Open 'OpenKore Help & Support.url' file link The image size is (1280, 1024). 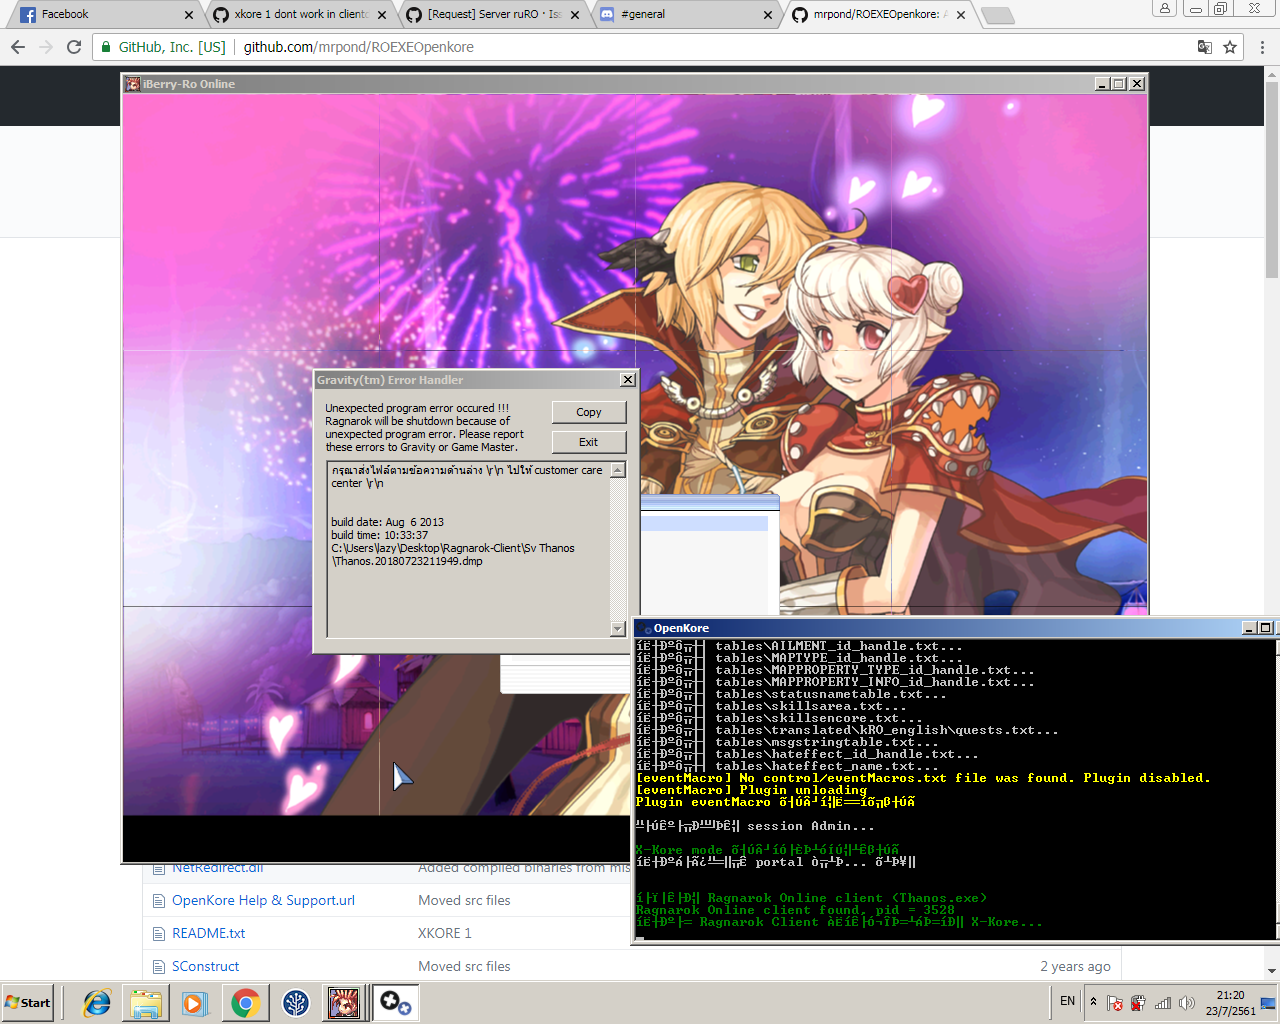point(263,900)
